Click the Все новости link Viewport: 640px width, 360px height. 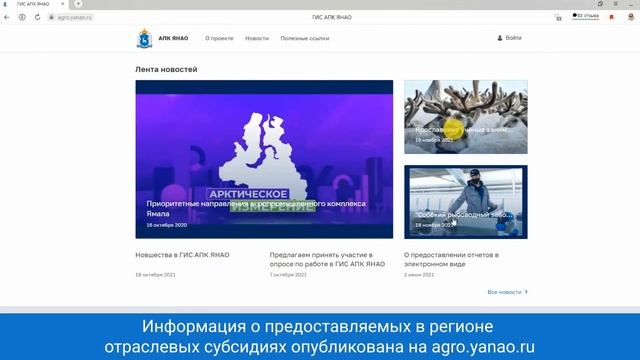(504, 292)
